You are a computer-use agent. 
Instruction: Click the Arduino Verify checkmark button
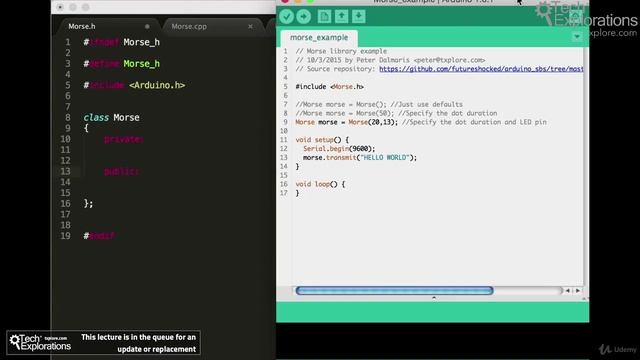[287, 16]
